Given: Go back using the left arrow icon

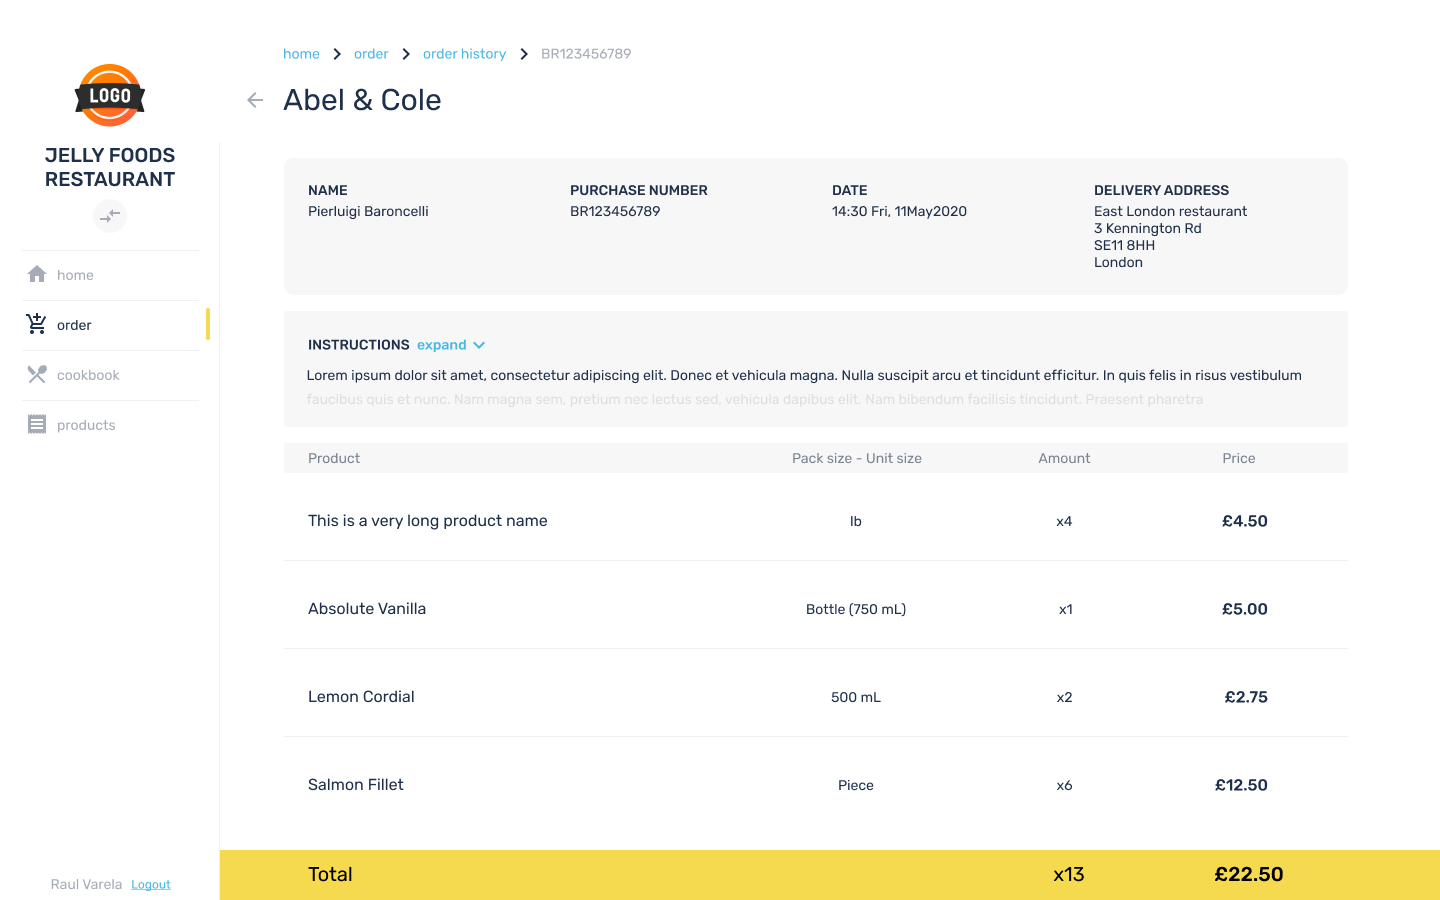Looking at the screenshot, I should click(x=255, y=100).
